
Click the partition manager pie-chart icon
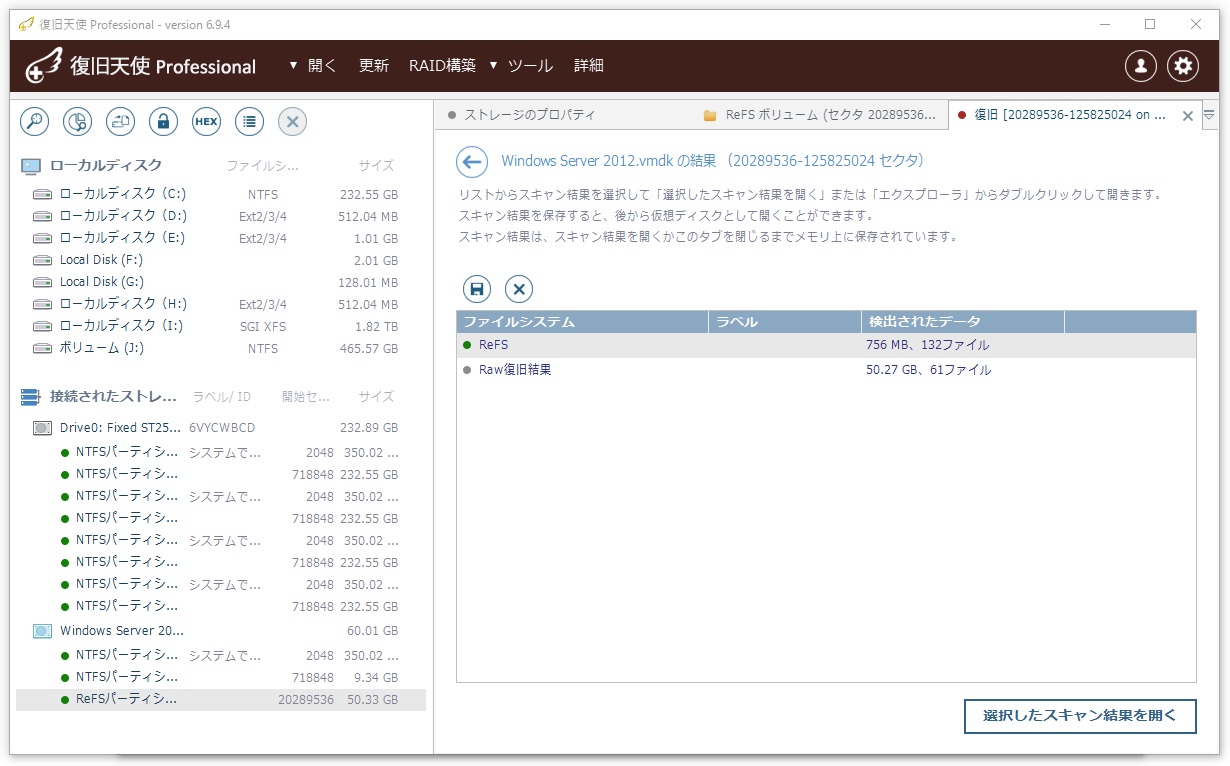pyautogui.click(x=78, y=122)
